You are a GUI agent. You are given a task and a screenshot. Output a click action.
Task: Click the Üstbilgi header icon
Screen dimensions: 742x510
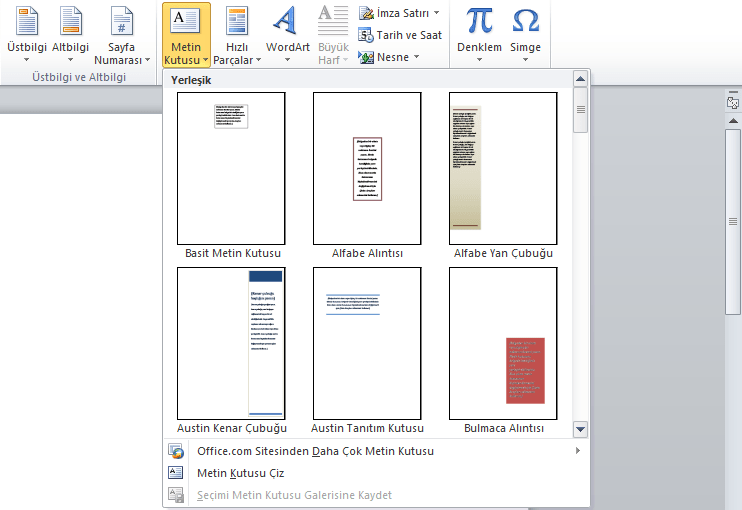point(27,22)
